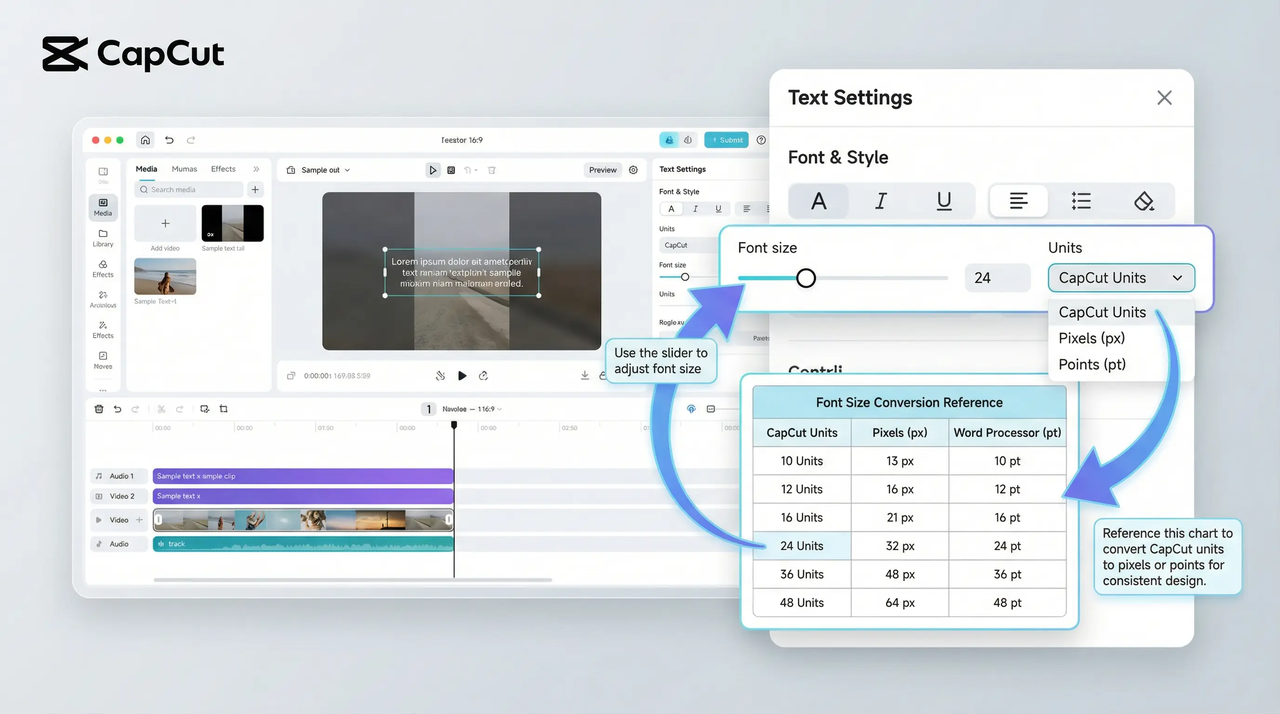Click undo in the timeline toolbar
Viewport: 1280px width, 714px height.
[117, 409]
